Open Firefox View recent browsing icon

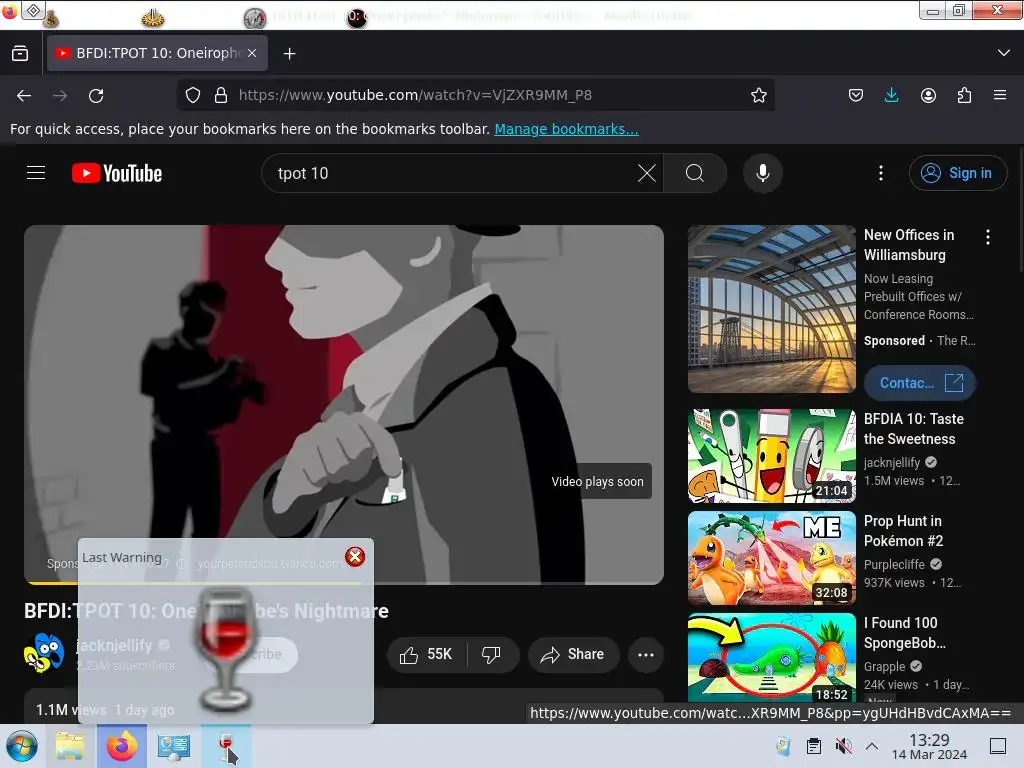(x=20, y=53)
